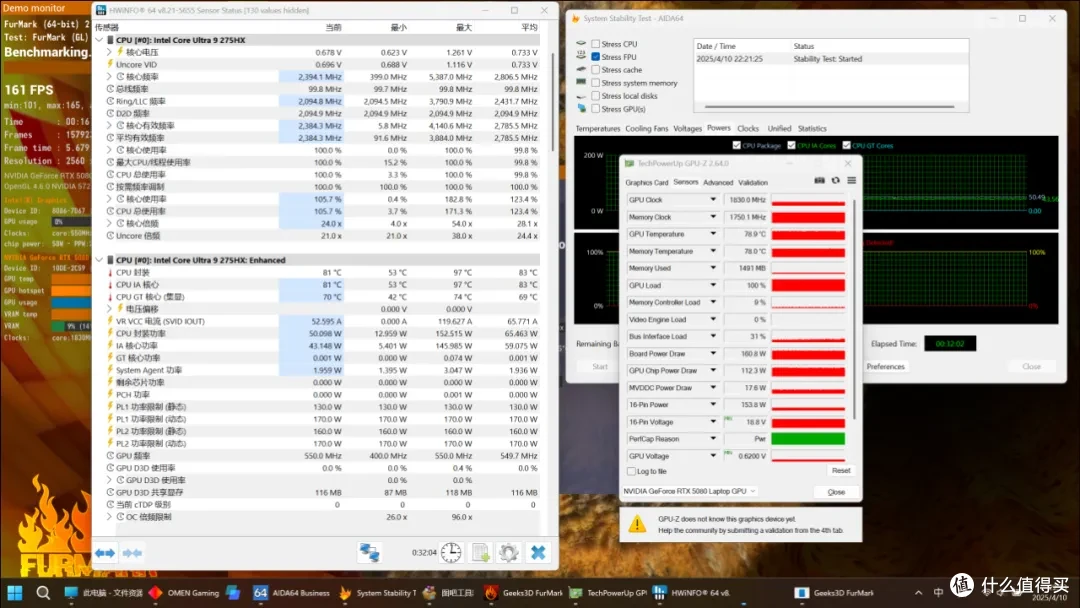The image size is (1080, 608).
Task: Switch to Cooling Fans tab
Action: pyautogui.click(x=647, y=129)
